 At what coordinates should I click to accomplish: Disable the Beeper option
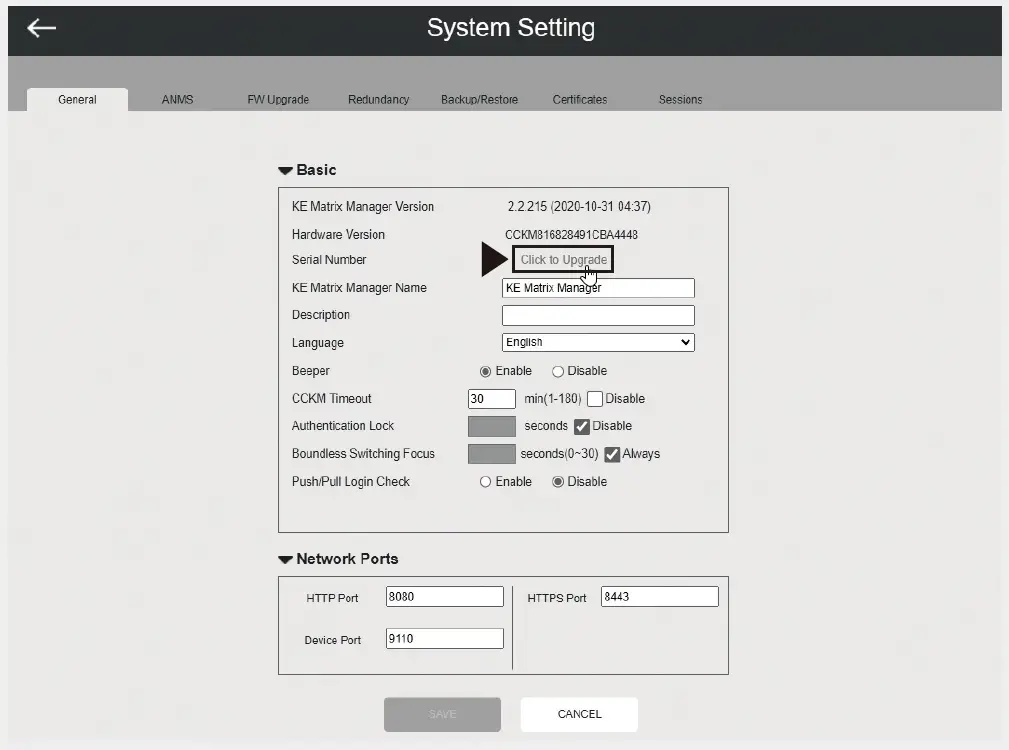[x=558, y=371]
